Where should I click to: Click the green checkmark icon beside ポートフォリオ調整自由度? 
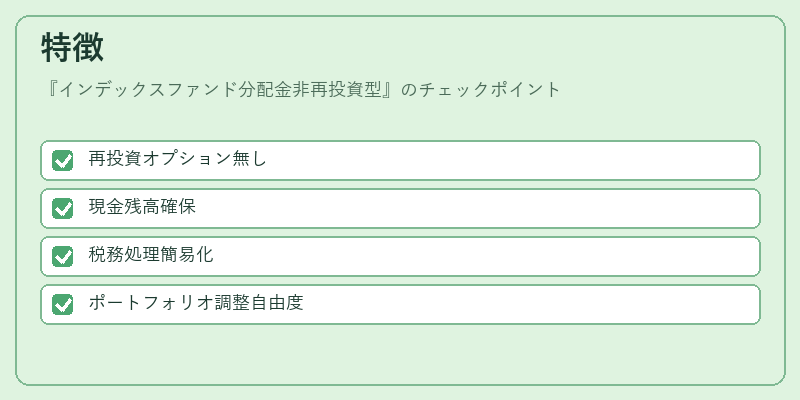(x=63, y=304)
